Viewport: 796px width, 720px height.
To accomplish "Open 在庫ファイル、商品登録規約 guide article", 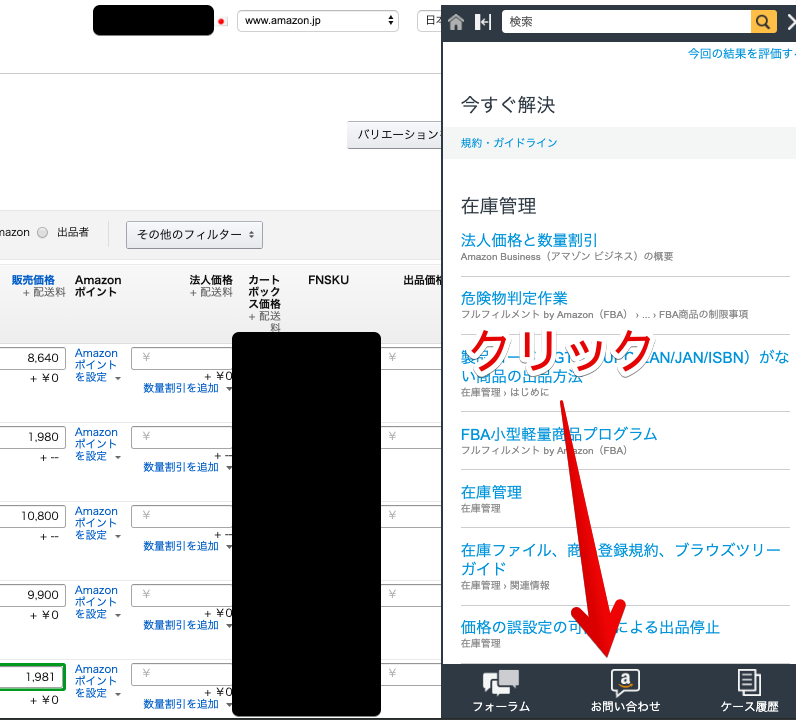I will (x=620, y=559).
